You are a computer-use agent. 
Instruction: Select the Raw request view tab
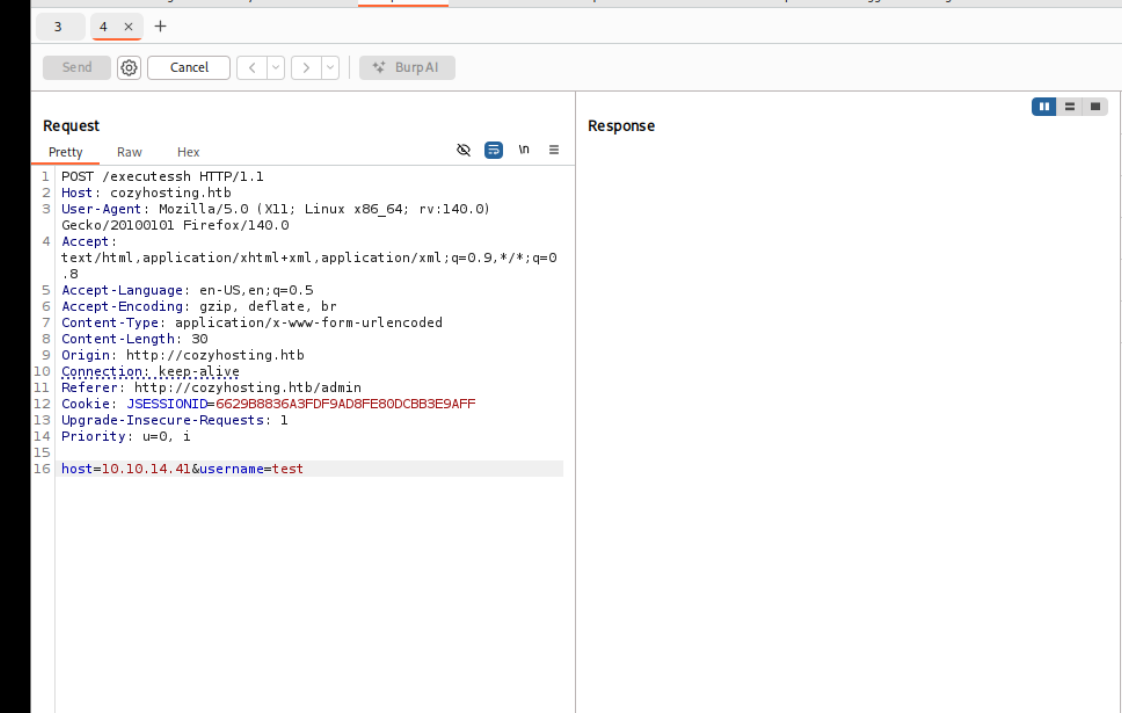click(x=130, y=152)
